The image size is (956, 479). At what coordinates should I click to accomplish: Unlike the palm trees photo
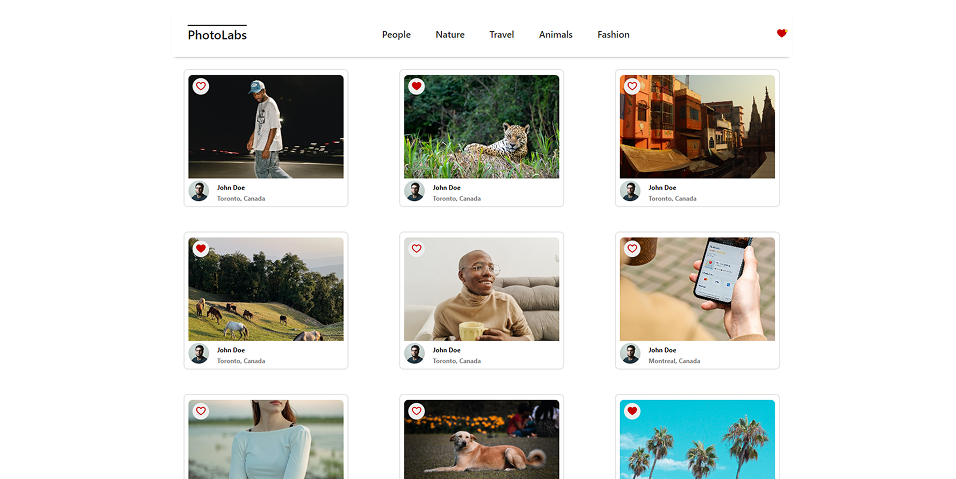(x=632, y=411)
